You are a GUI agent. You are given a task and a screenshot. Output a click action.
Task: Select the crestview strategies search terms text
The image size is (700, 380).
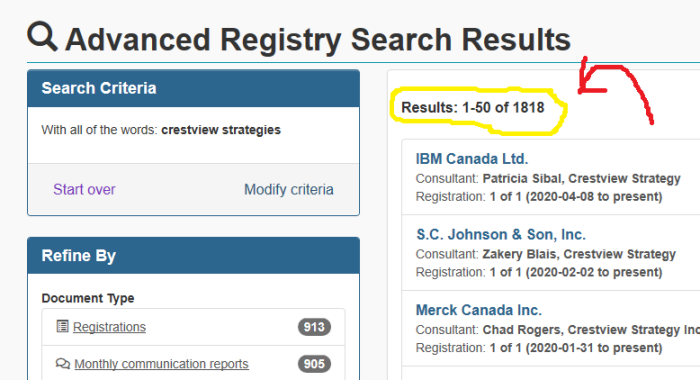coord(221,130)
